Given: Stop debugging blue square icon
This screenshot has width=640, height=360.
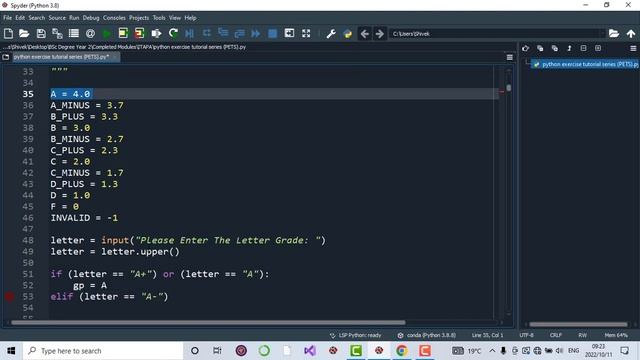Looking at the screenshot, I should tap(272, 33).
